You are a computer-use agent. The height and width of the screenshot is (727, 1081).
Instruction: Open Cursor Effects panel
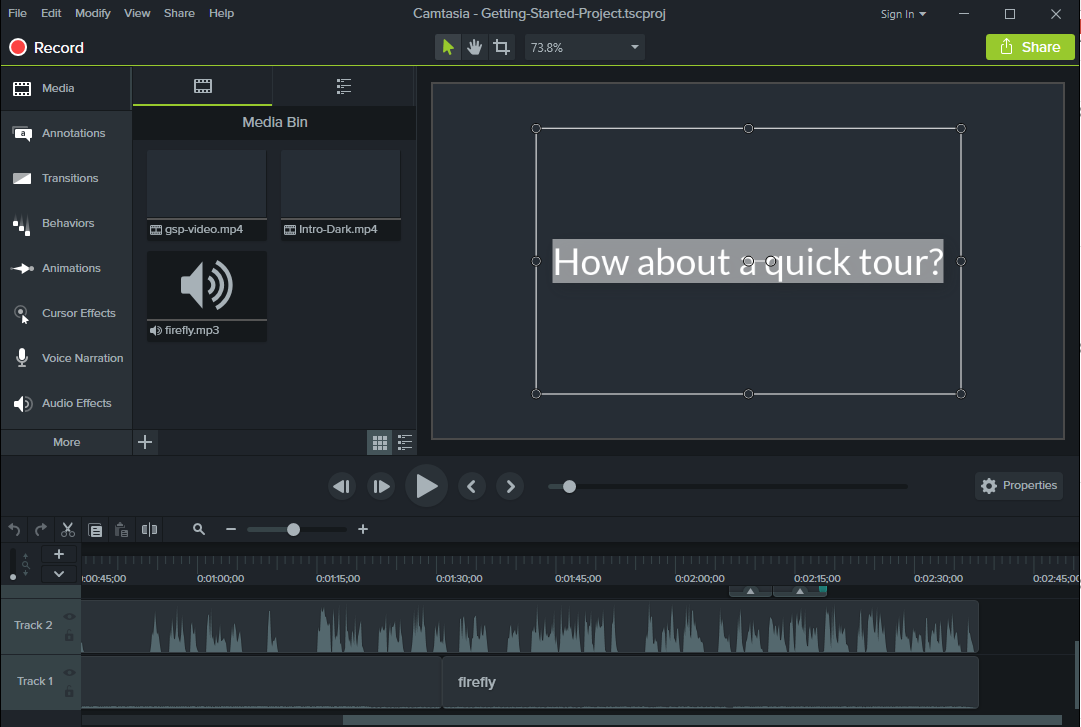(77, 313)
